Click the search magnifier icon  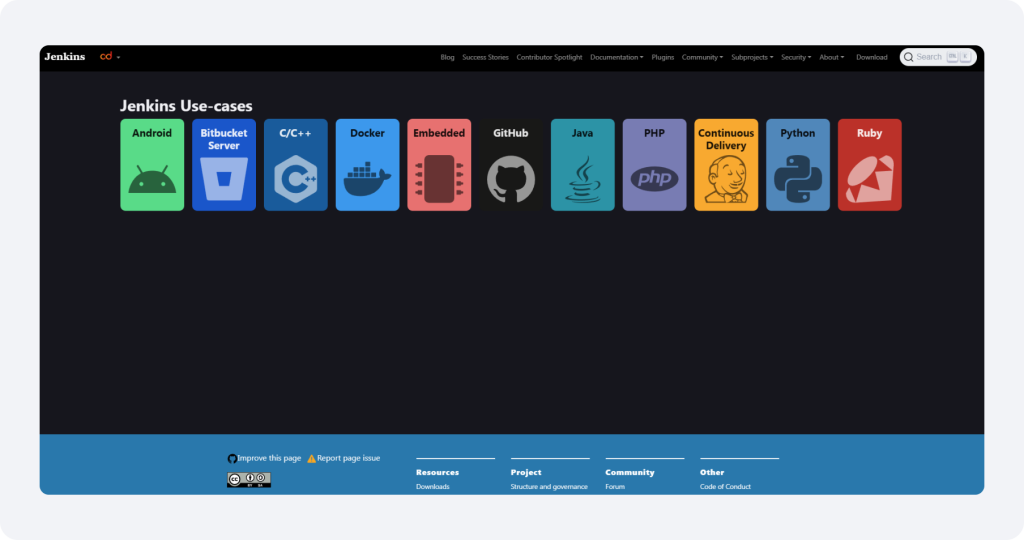tap(908, 57)
